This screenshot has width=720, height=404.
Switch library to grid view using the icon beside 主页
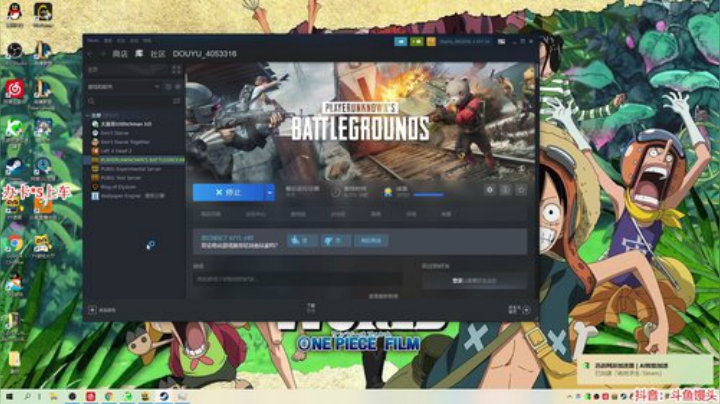coord(176,70)
